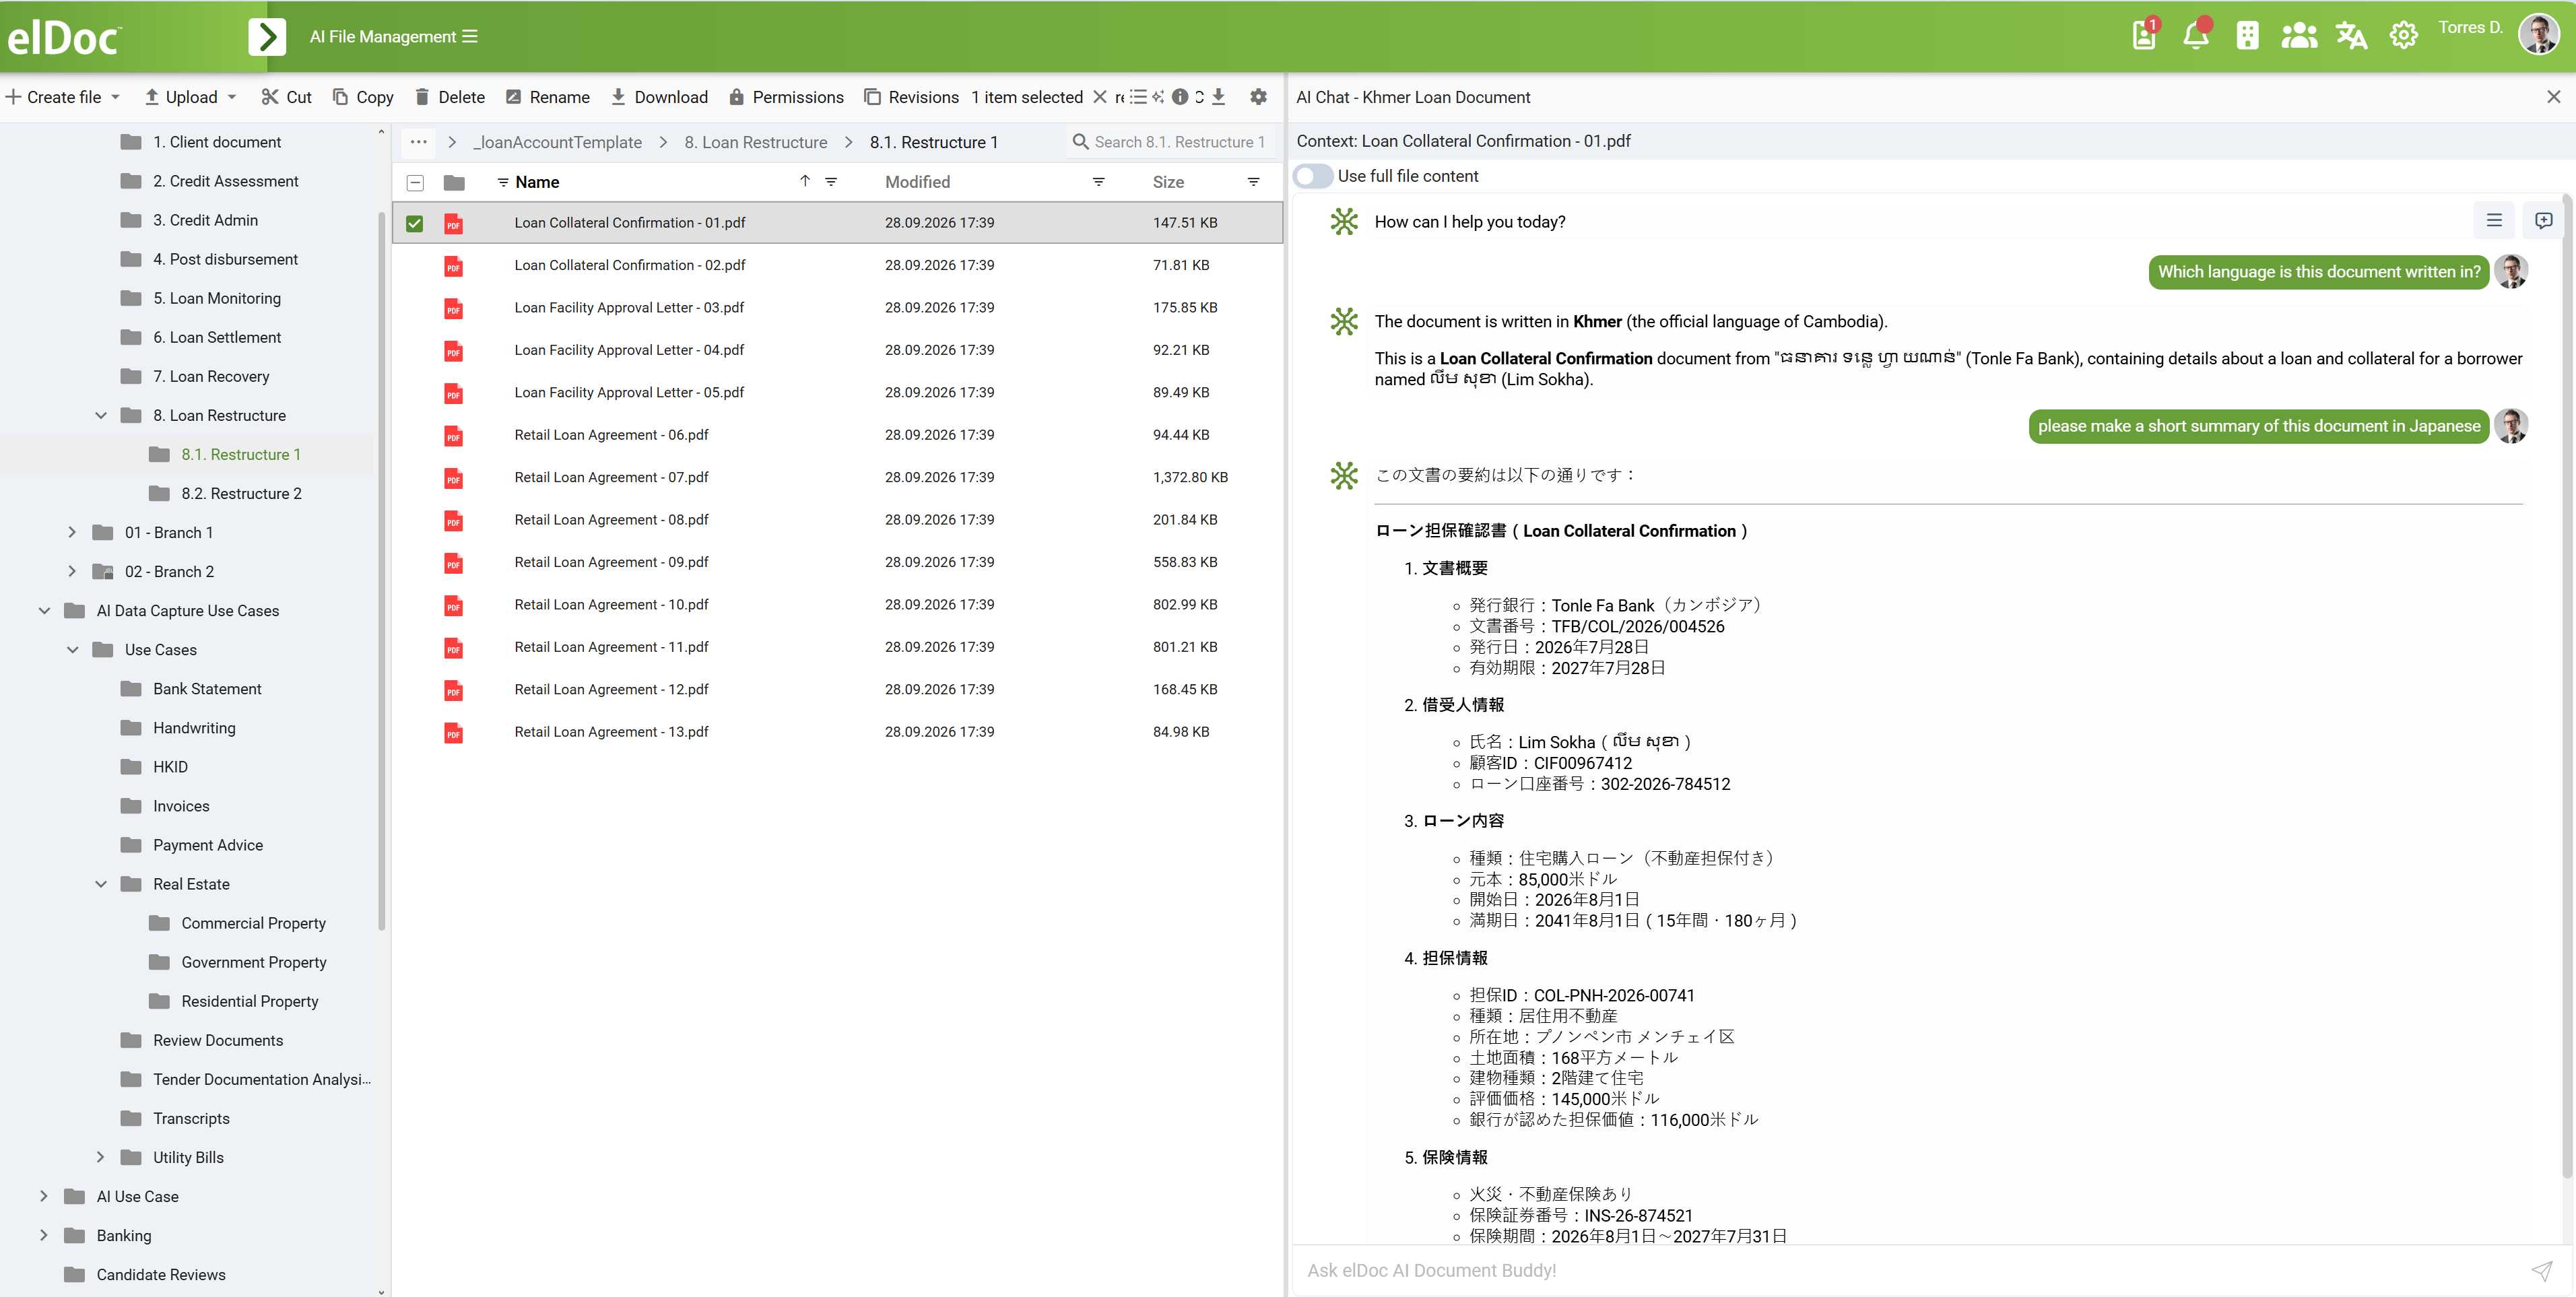The image size is (2576, 1297).
Task: Click the green arrow sidebar toggle next to elDoc logo
Action: point(267,37)
